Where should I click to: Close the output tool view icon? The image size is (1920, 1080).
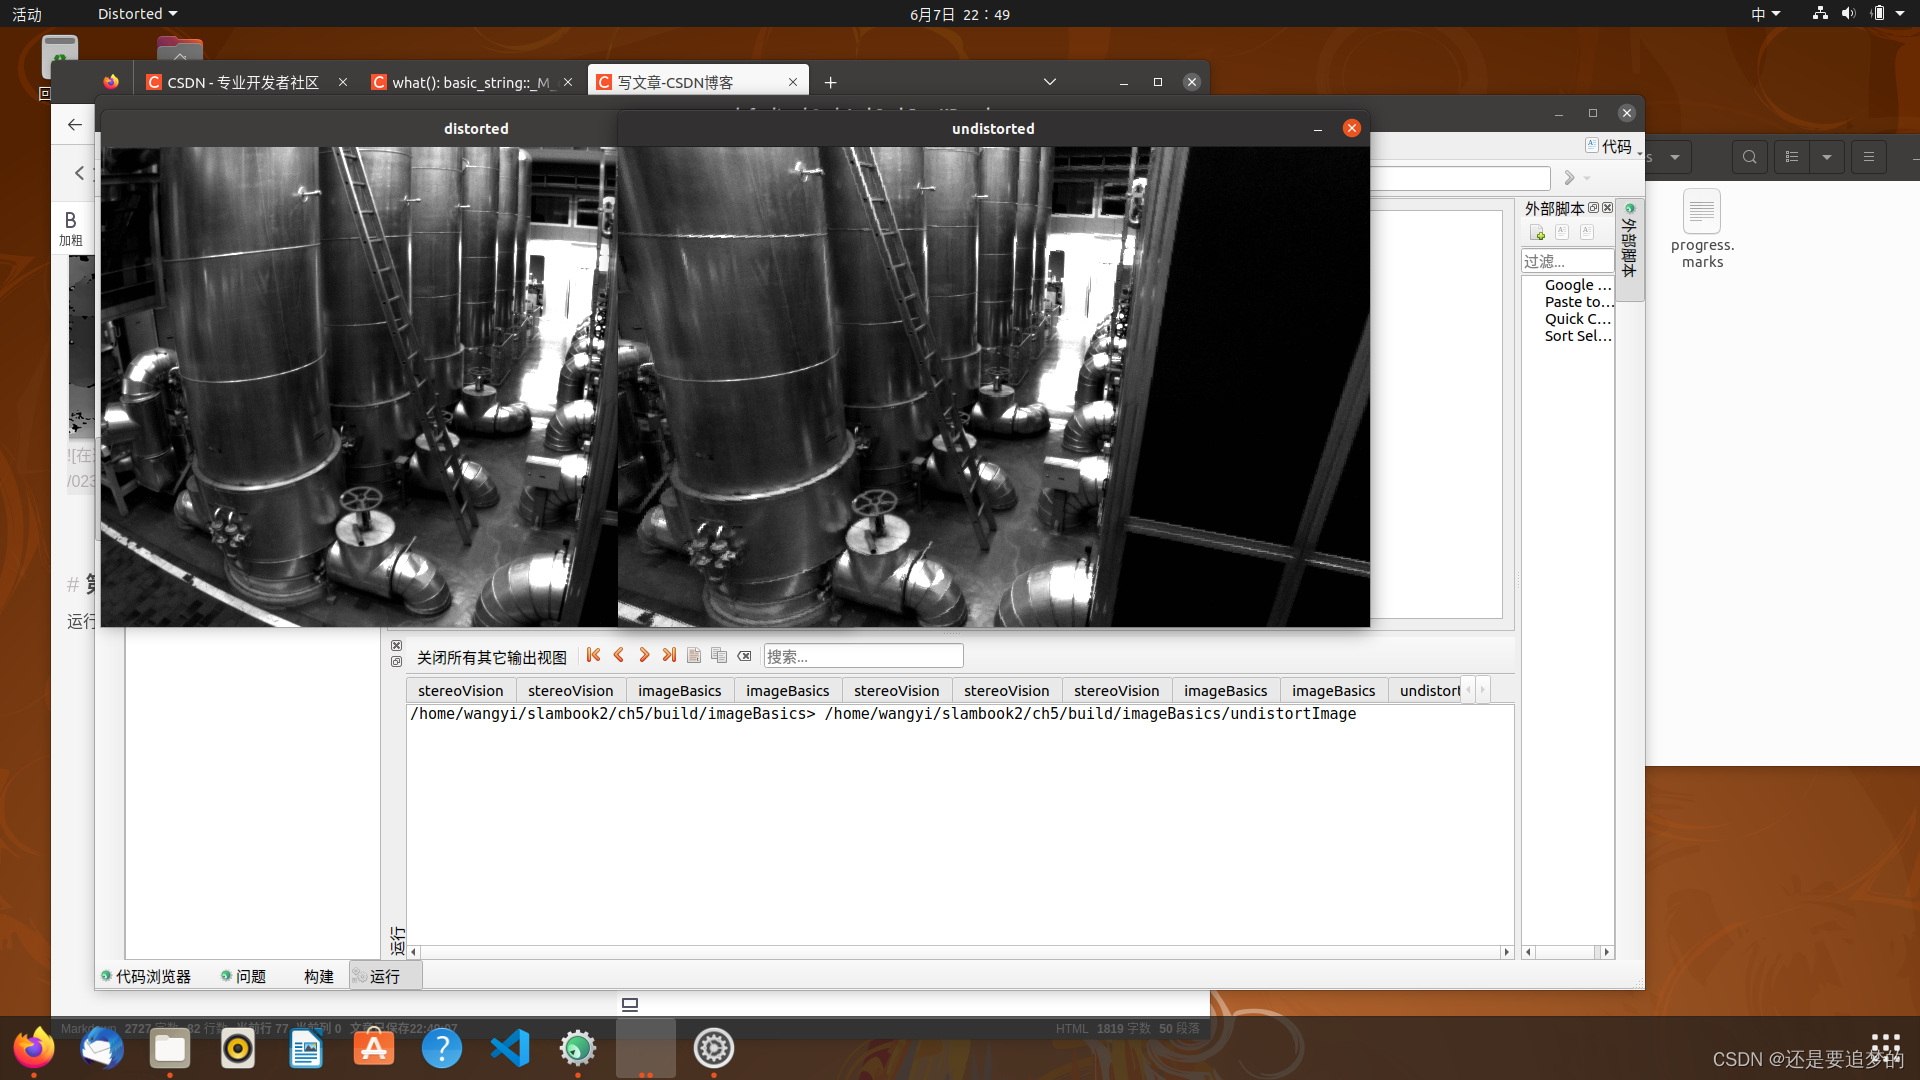click(x=396, y=646)
